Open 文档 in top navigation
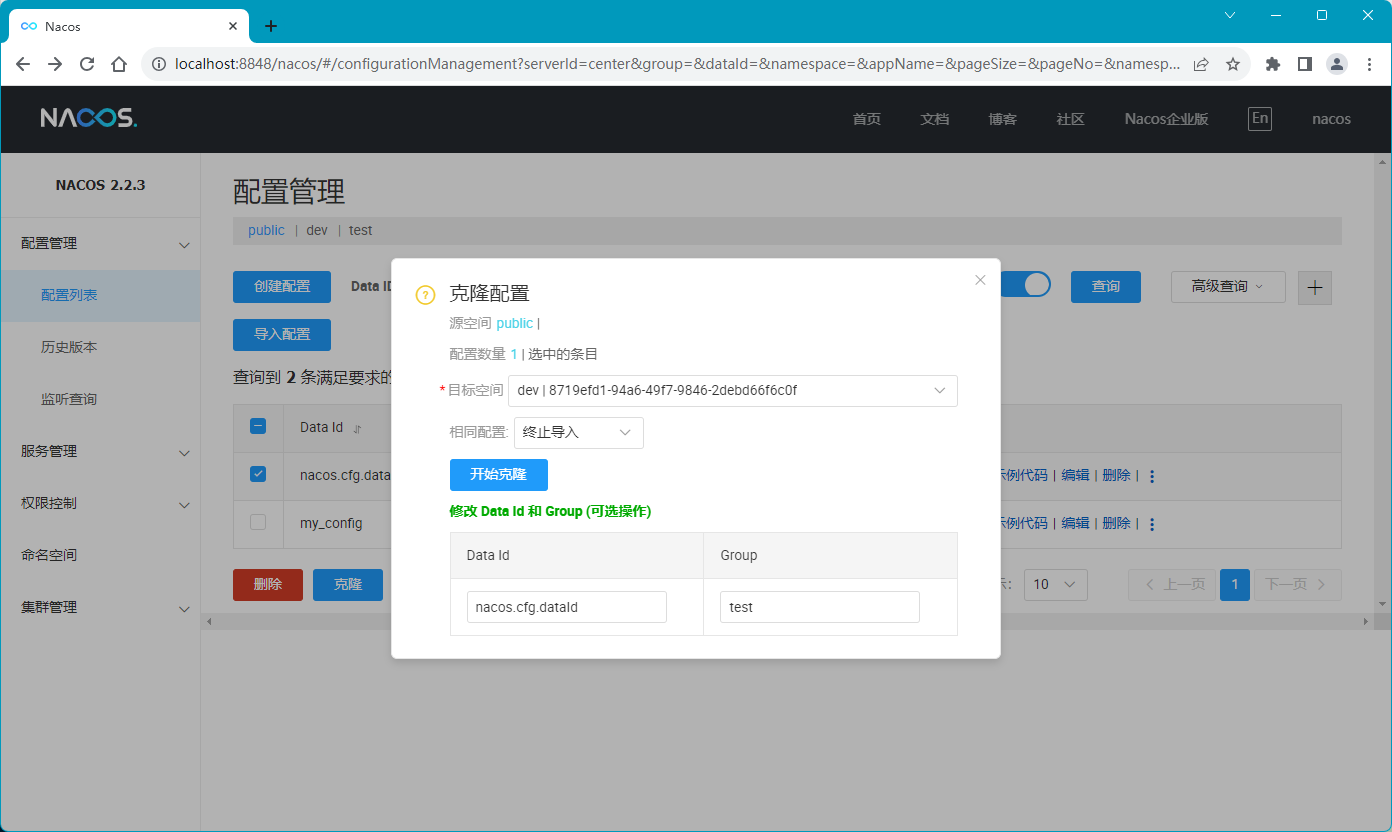The height and width of the screenshot is (832, 1392). pos(935,119)
